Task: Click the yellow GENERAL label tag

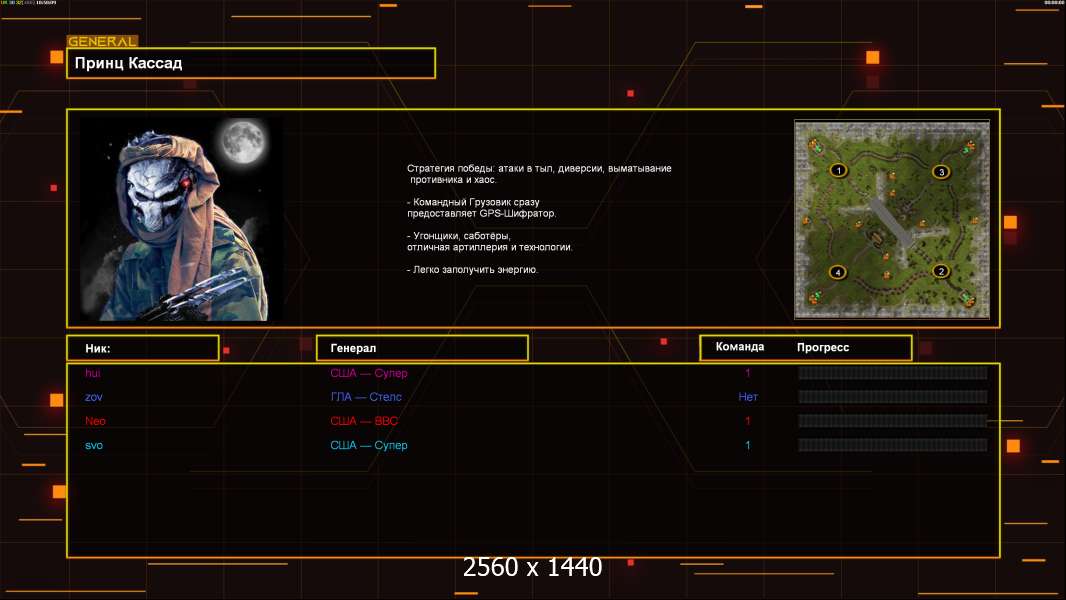Action: click(x=102, y=42)
